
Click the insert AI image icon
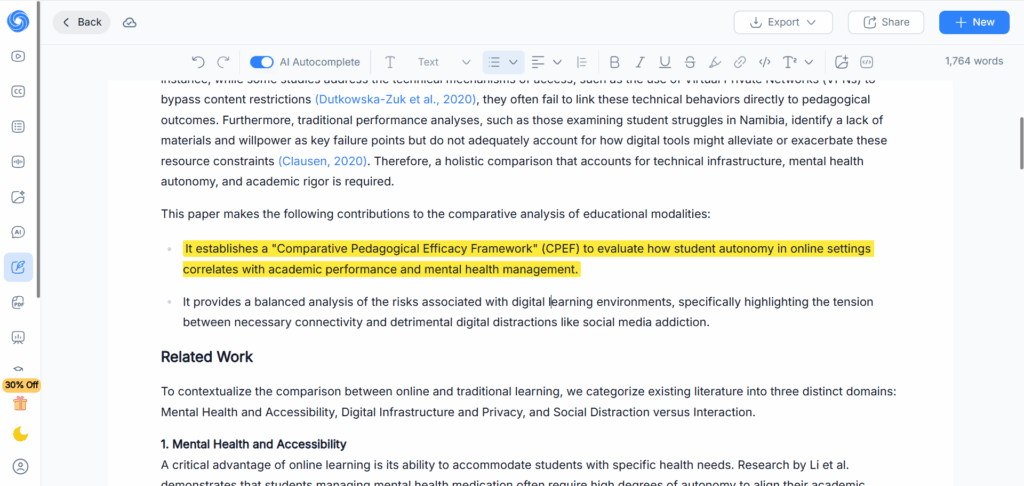click(841, 62)
